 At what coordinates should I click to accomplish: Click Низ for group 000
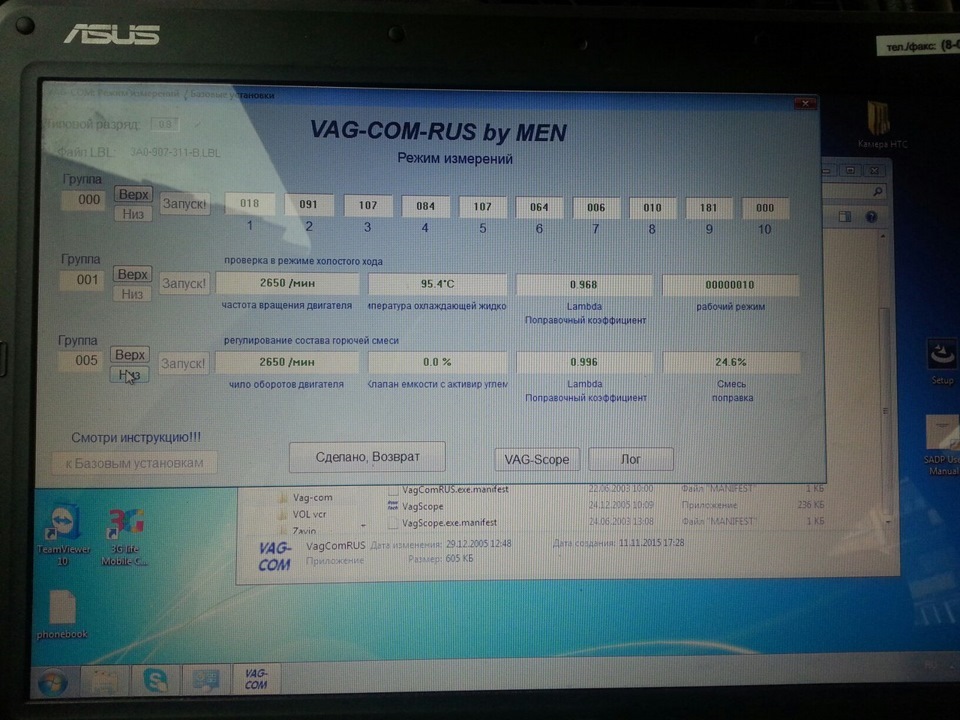[x=133, y=214]
